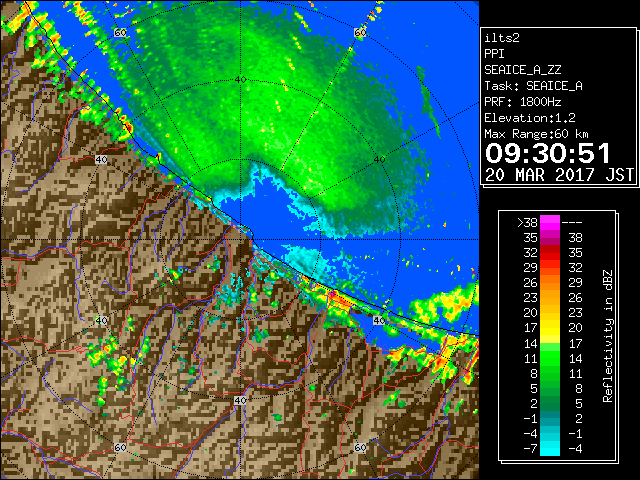This screenshot has height=480, width=640.
Task: Click the 'Task: SEAICE_A' line
Action: tap(533, 86)
